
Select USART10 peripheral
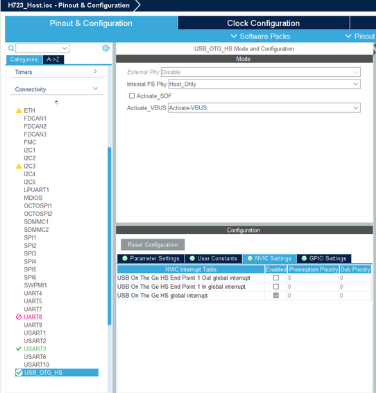[36, 365]
